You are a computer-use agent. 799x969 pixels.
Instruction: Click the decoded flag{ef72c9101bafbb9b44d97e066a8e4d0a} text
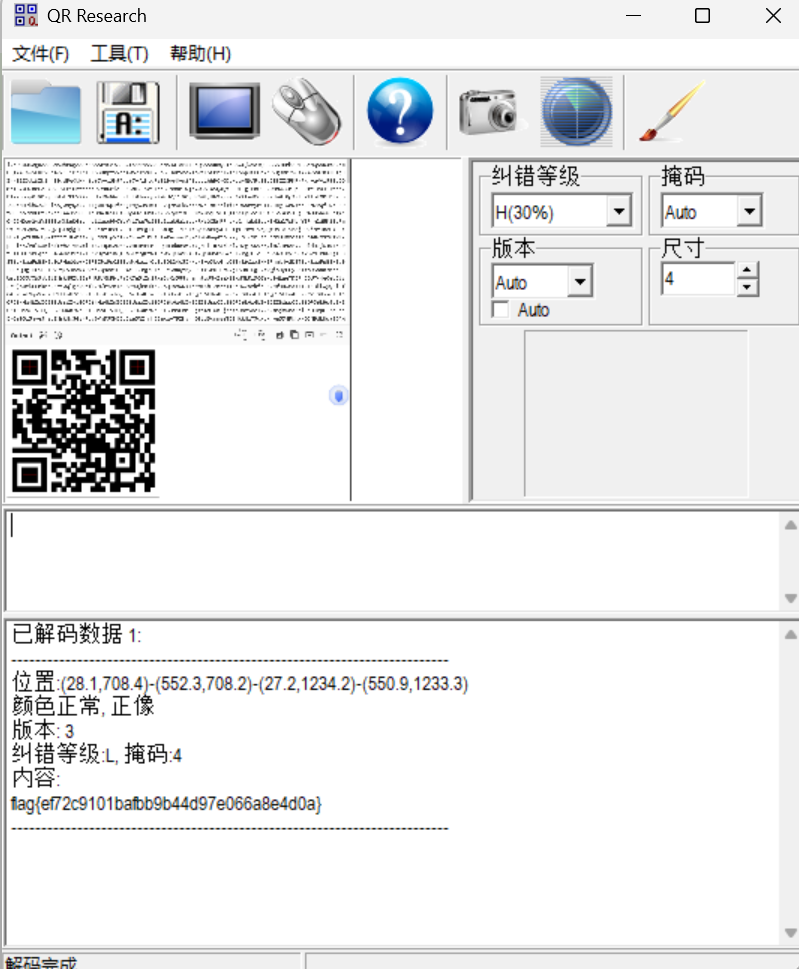coord(166,804)
